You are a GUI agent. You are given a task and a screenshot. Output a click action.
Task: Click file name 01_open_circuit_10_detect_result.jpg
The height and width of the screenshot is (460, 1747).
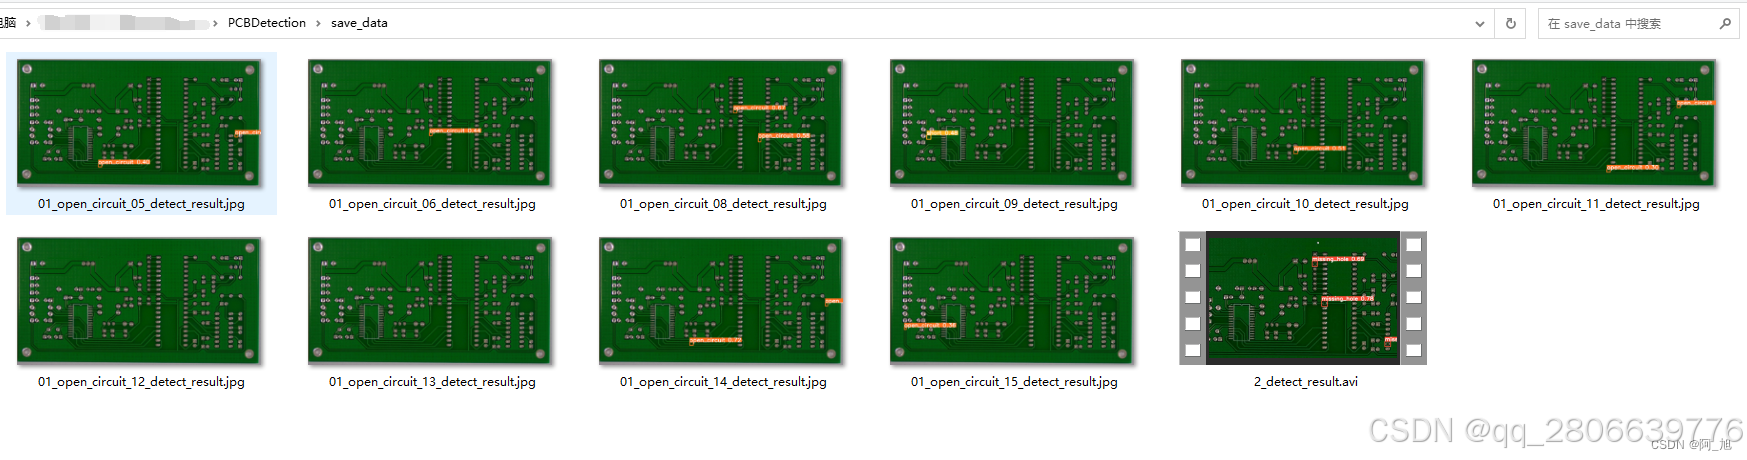coord(1305,204)
